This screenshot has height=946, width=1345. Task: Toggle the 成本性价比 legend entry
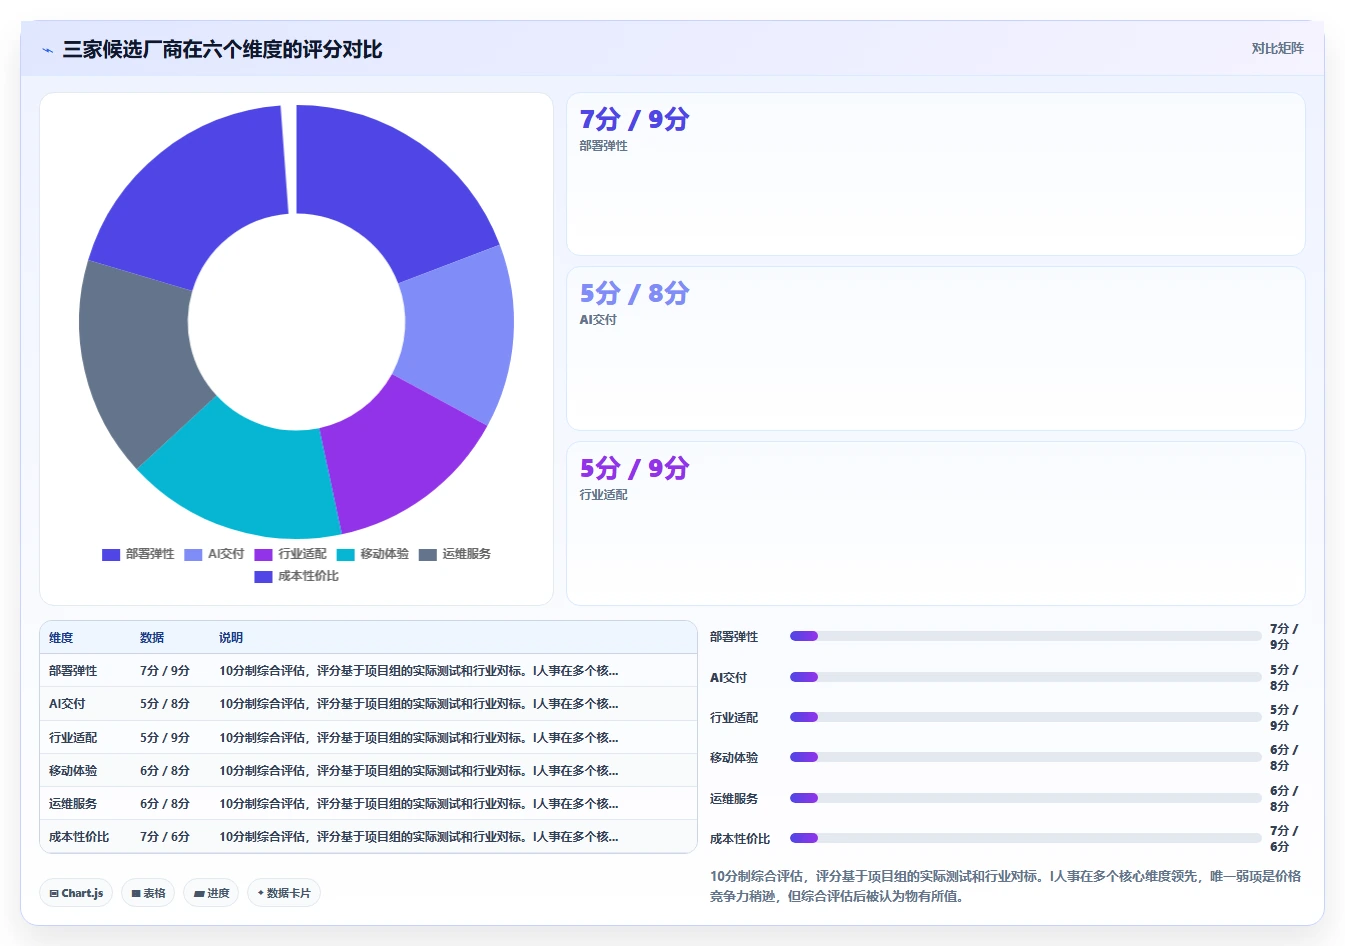pos(296,576)
